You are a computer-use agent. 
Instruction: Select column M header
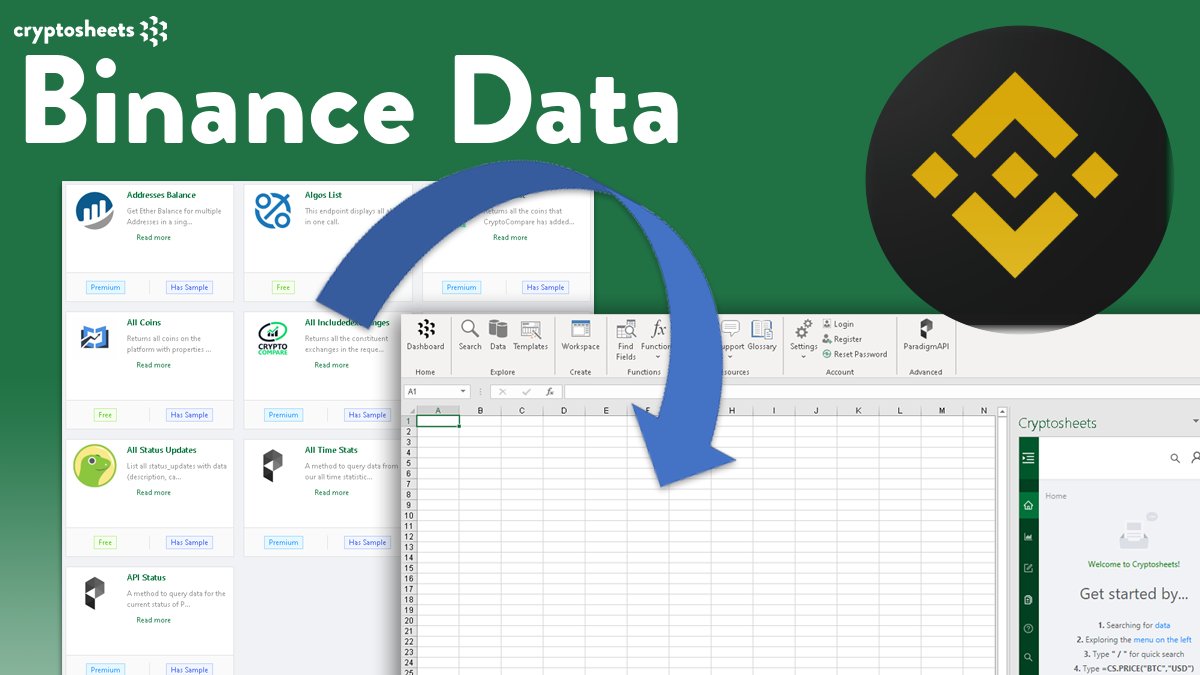coord(942,410)
